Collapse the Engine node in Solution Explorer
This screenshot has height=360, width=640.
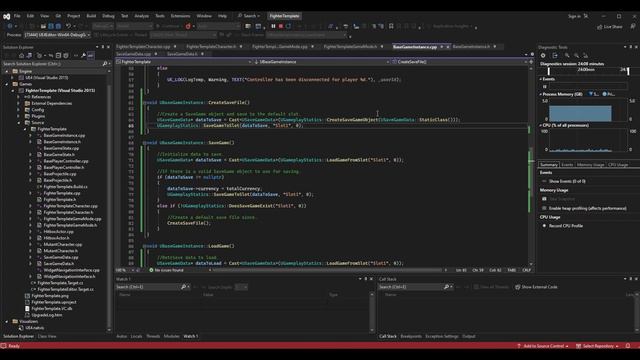pyautogui.click(x=7, y=71)
